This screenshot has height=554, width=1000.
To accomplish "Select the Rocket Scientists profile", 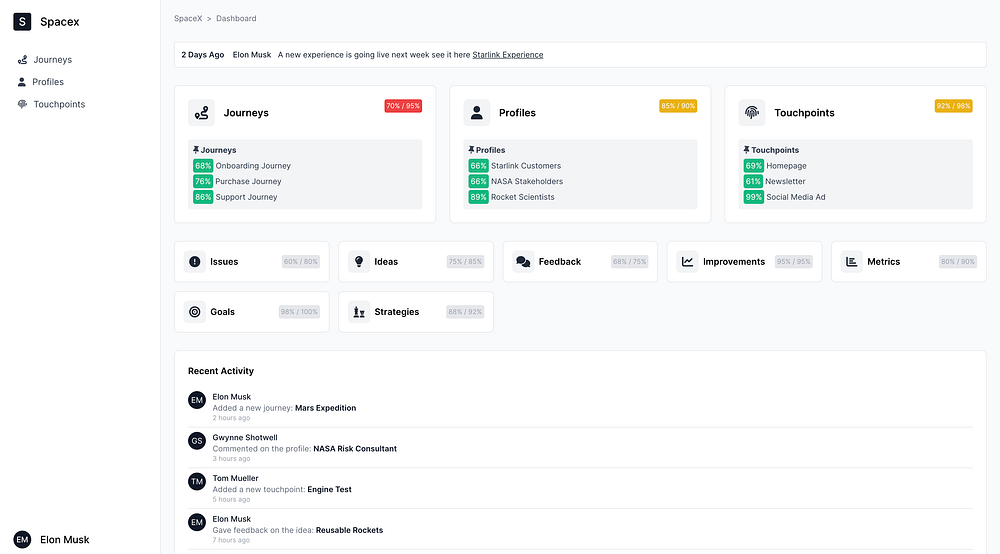I will click(523, 197).
